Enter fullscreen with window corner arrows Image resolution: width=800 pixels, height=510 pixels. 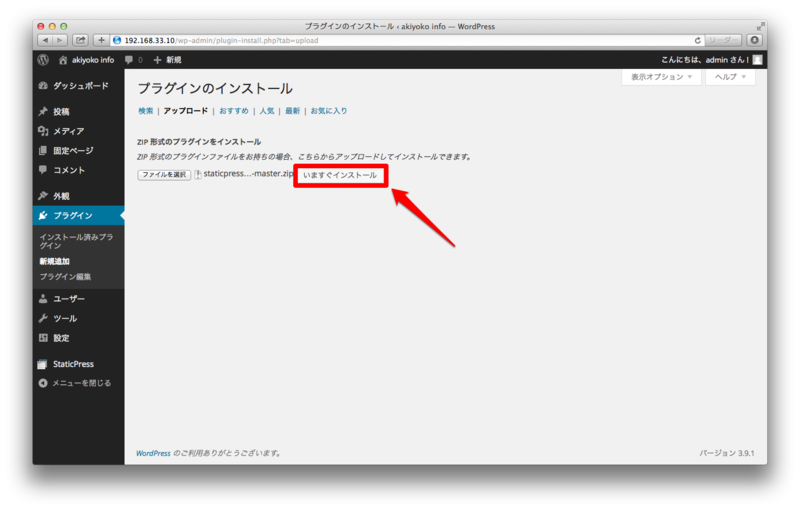[x=760, y=26]
